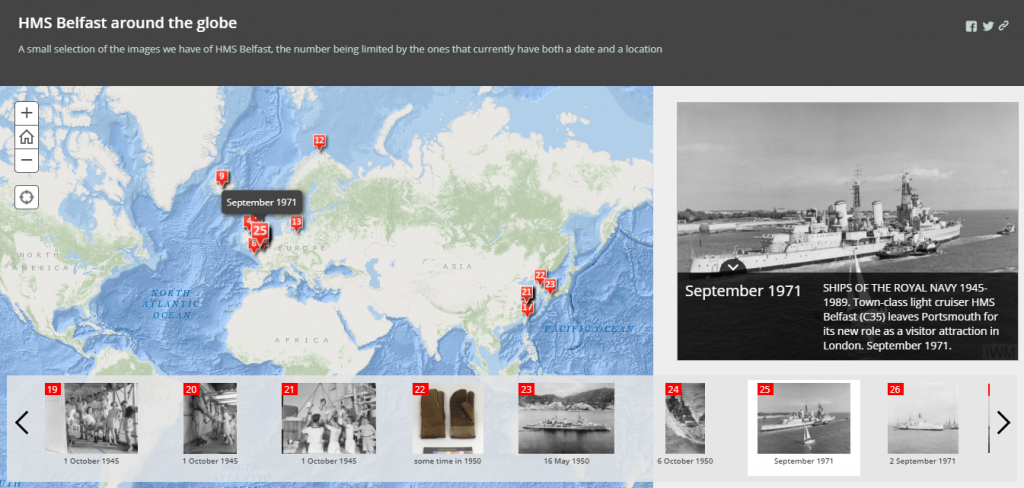Open thumbnail 26 dated 2 September 1971
The image size is (1024, 488).
point(922,418)
